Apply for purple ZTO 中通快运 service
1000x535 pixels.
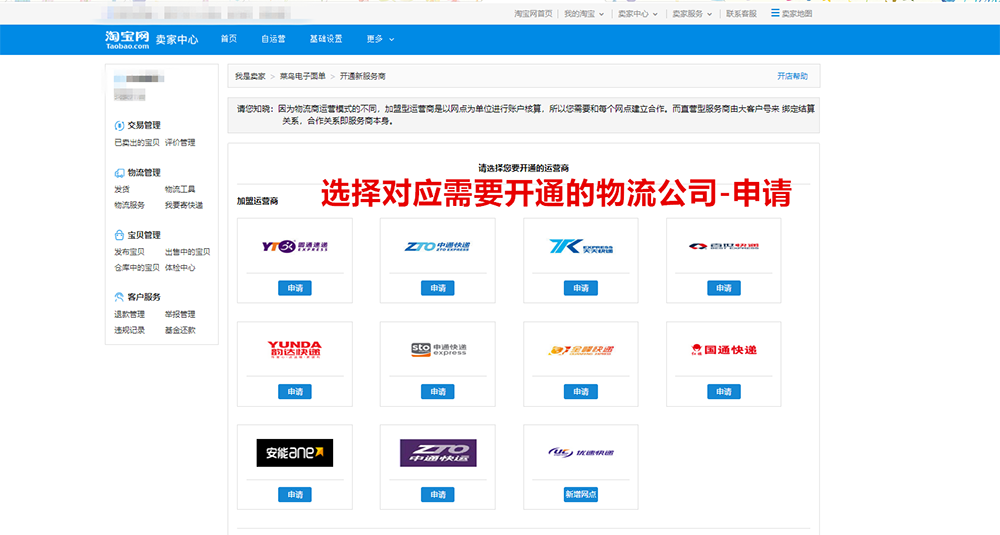pyautogui.click(x=438, y=495)
